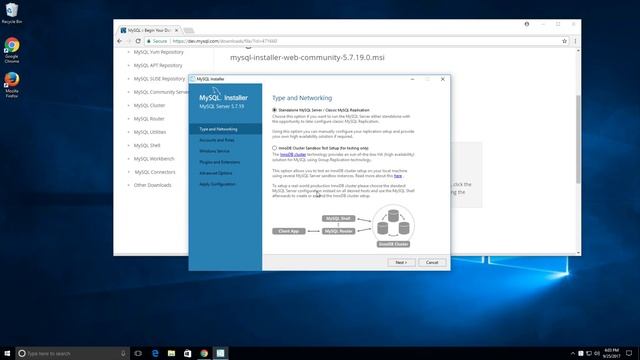The image size is (640, 360).
Task: Open Mozilla Firefox desktop shortcut
Action: pos(12,85)
